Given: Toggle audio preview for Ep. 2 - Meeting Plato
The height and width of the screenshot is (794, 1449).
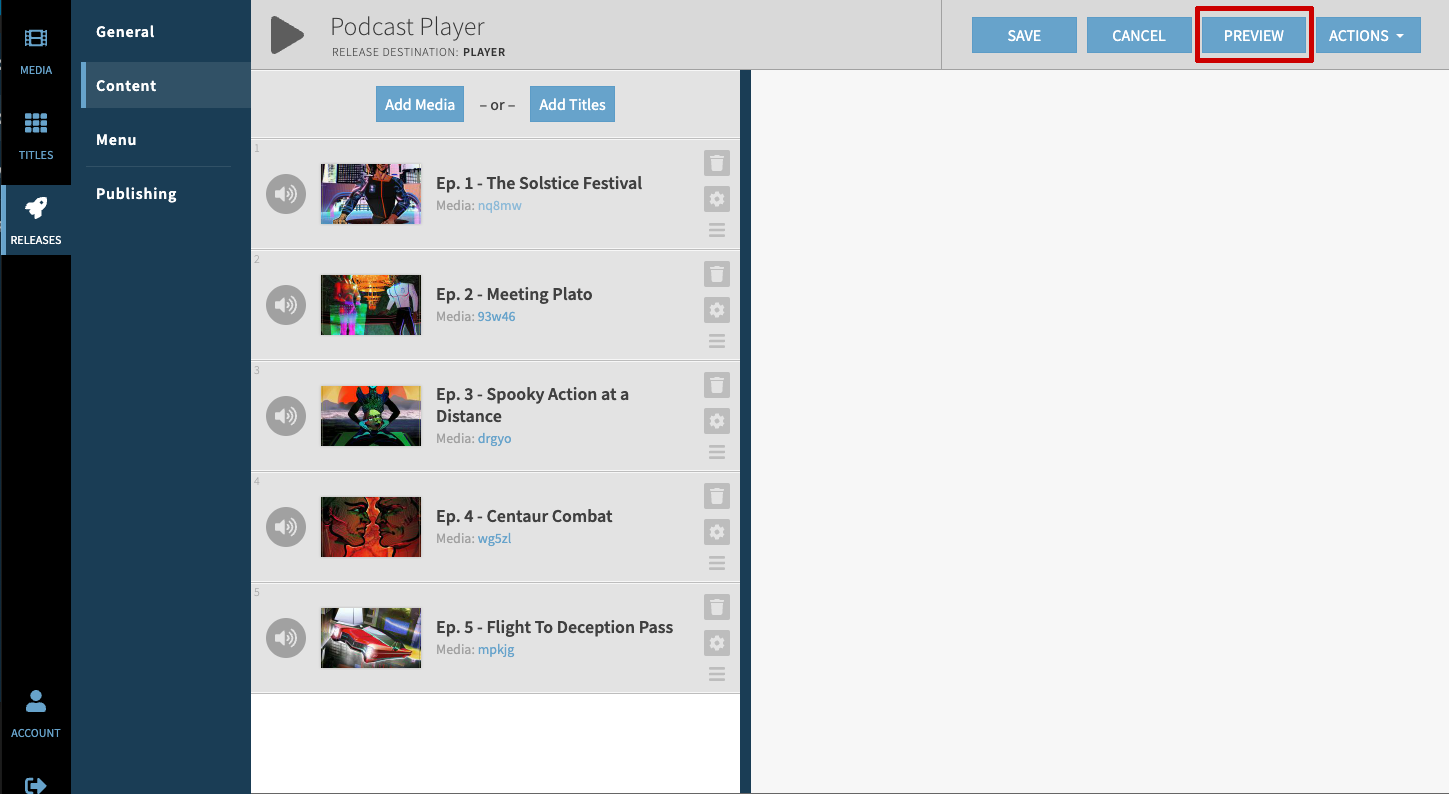Looking at the screenshot, I should click(x=286, y=305).
